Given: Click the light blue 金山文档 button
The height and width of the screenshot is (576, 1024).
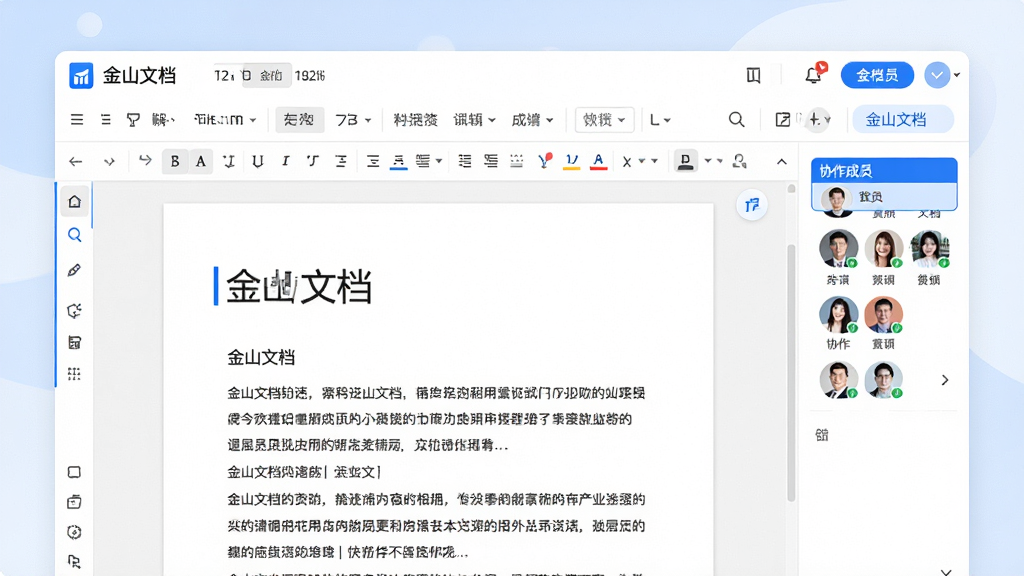Looking at the screenshot, I should click(x=903, y=120).
